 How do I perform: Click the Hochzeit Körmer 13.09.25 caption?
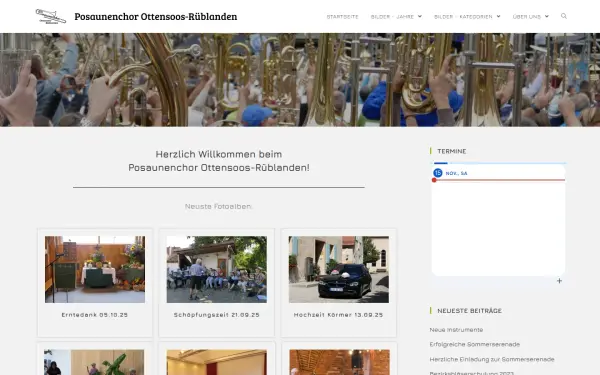click(x=339, y=315)
